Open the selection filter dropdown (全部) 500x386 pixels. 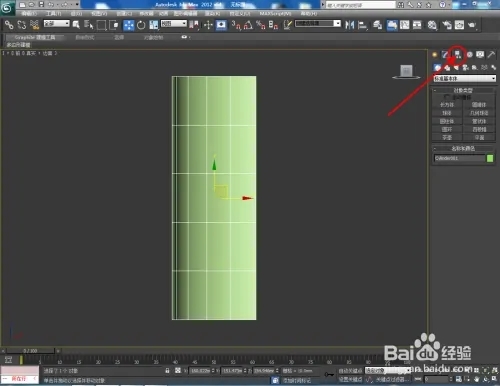point(57,24)
